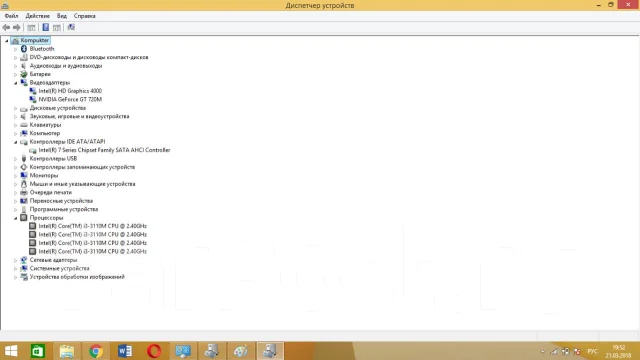Screen dimensions: 640x360
Task: Click the Контроллеры USB icon
Action: tap(24, 159)
